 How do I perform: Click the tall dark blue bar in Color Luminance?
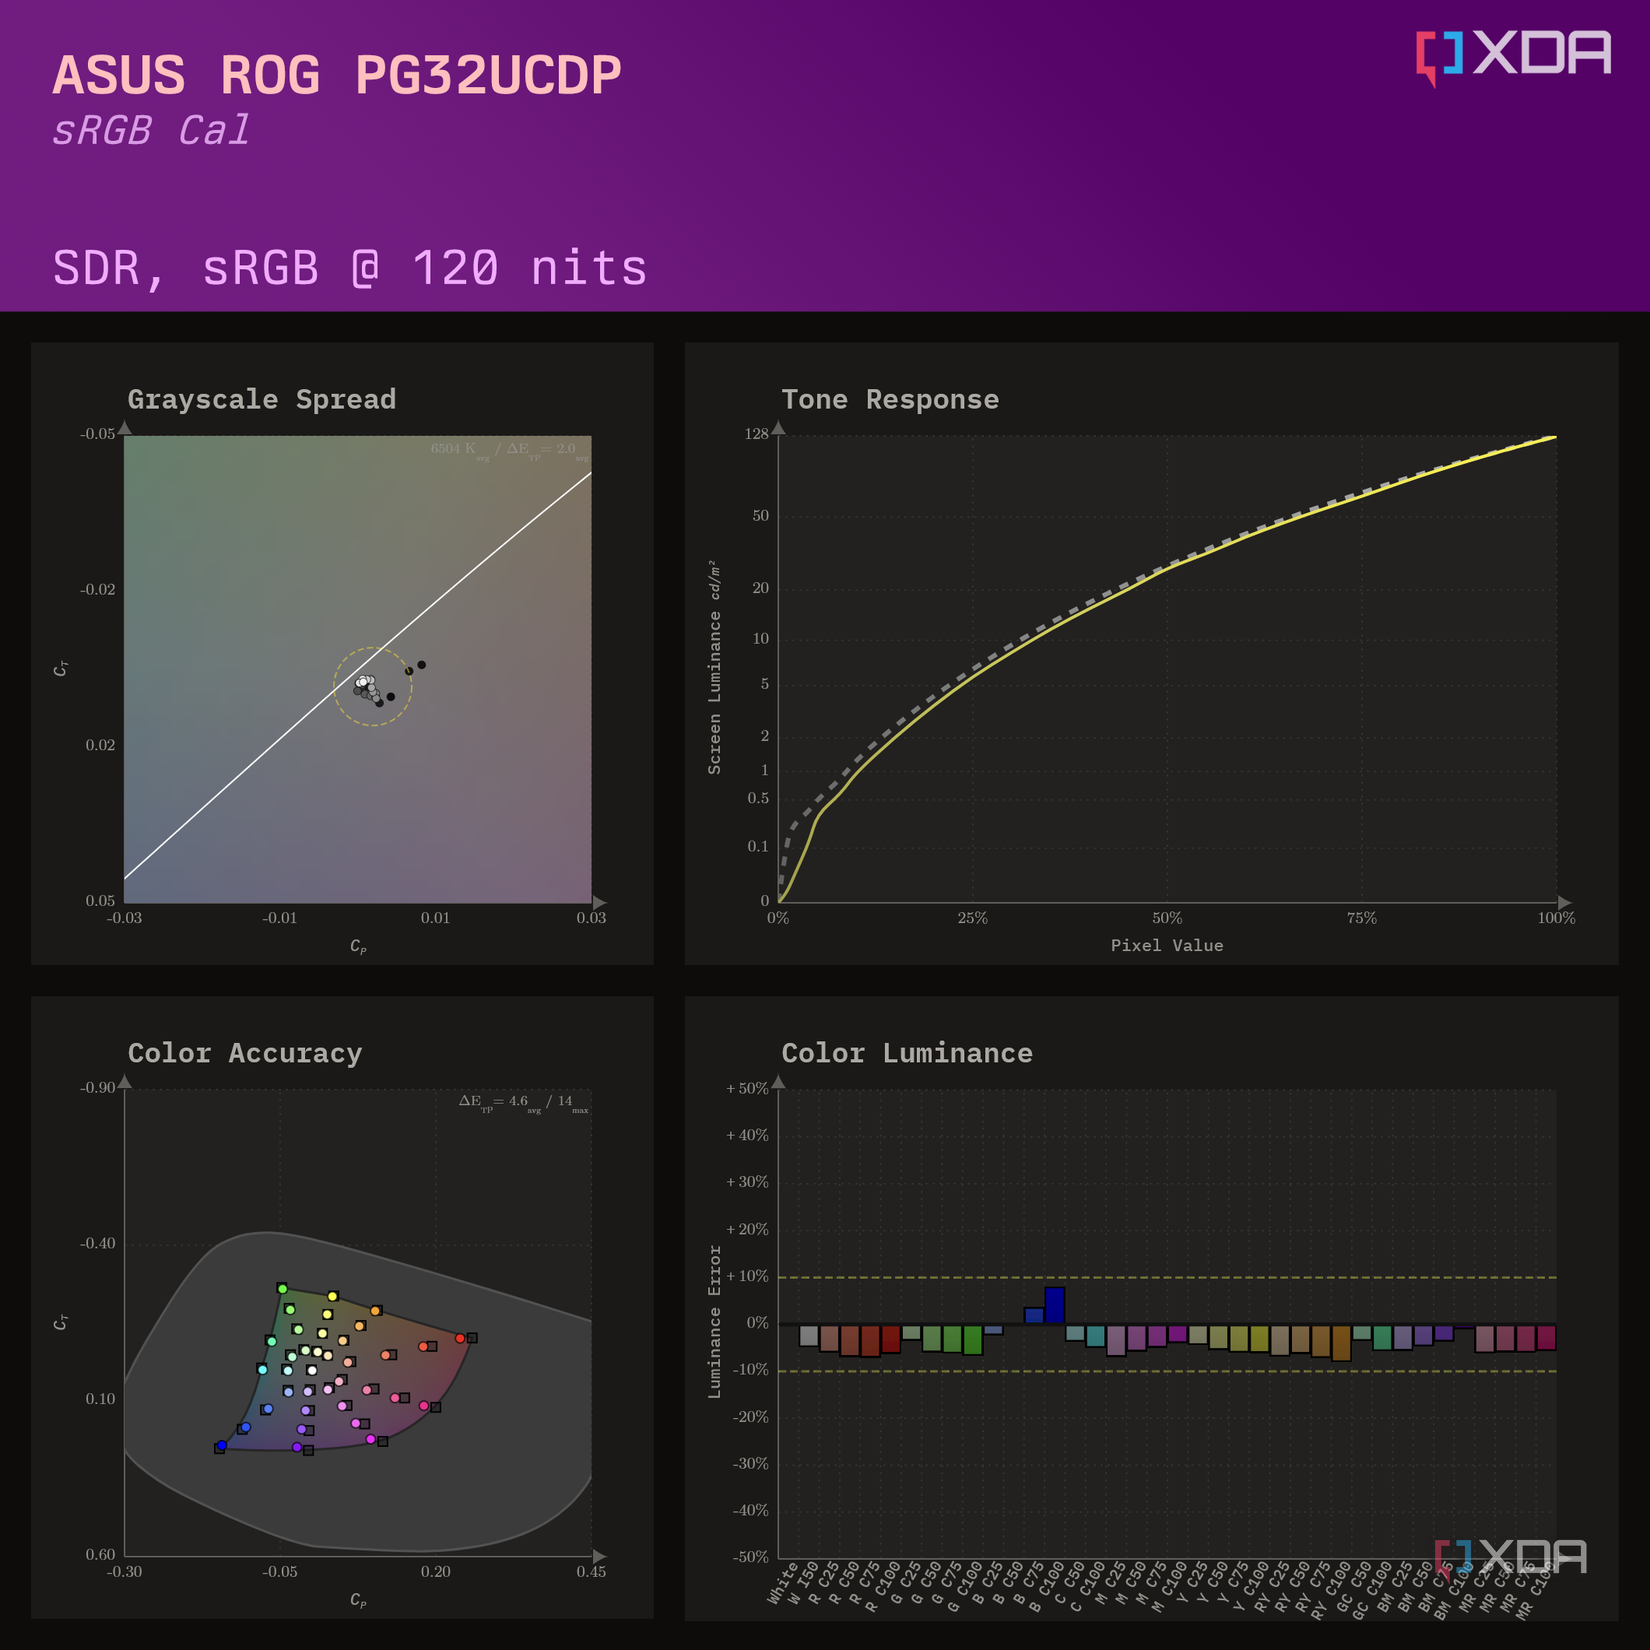pyautogui.click(x=1054, y=1305)
